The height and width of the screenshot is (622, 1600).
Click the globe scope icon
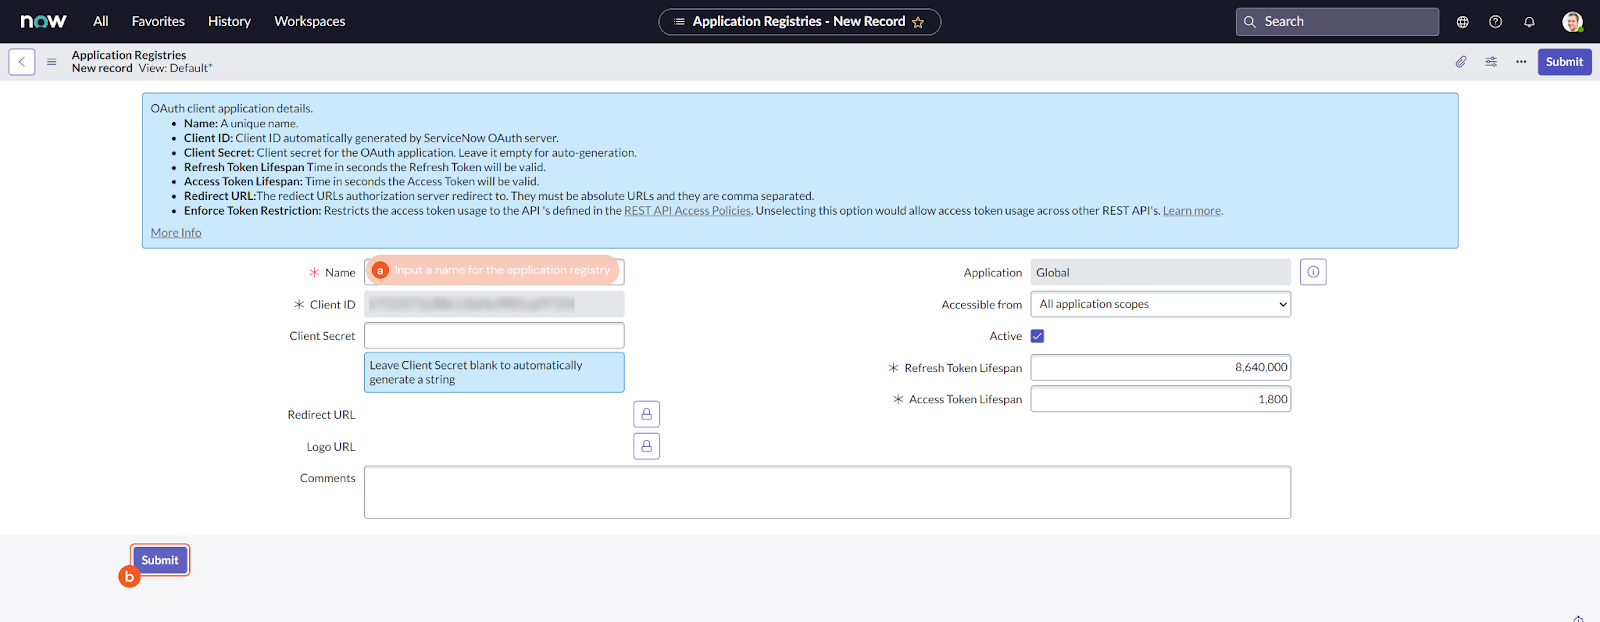[1463, 22]
